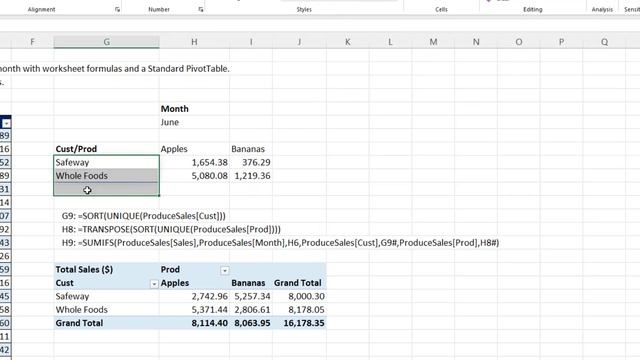Select column L header
This screenshot has width=640, height=360.
click(x=390, y=42)
